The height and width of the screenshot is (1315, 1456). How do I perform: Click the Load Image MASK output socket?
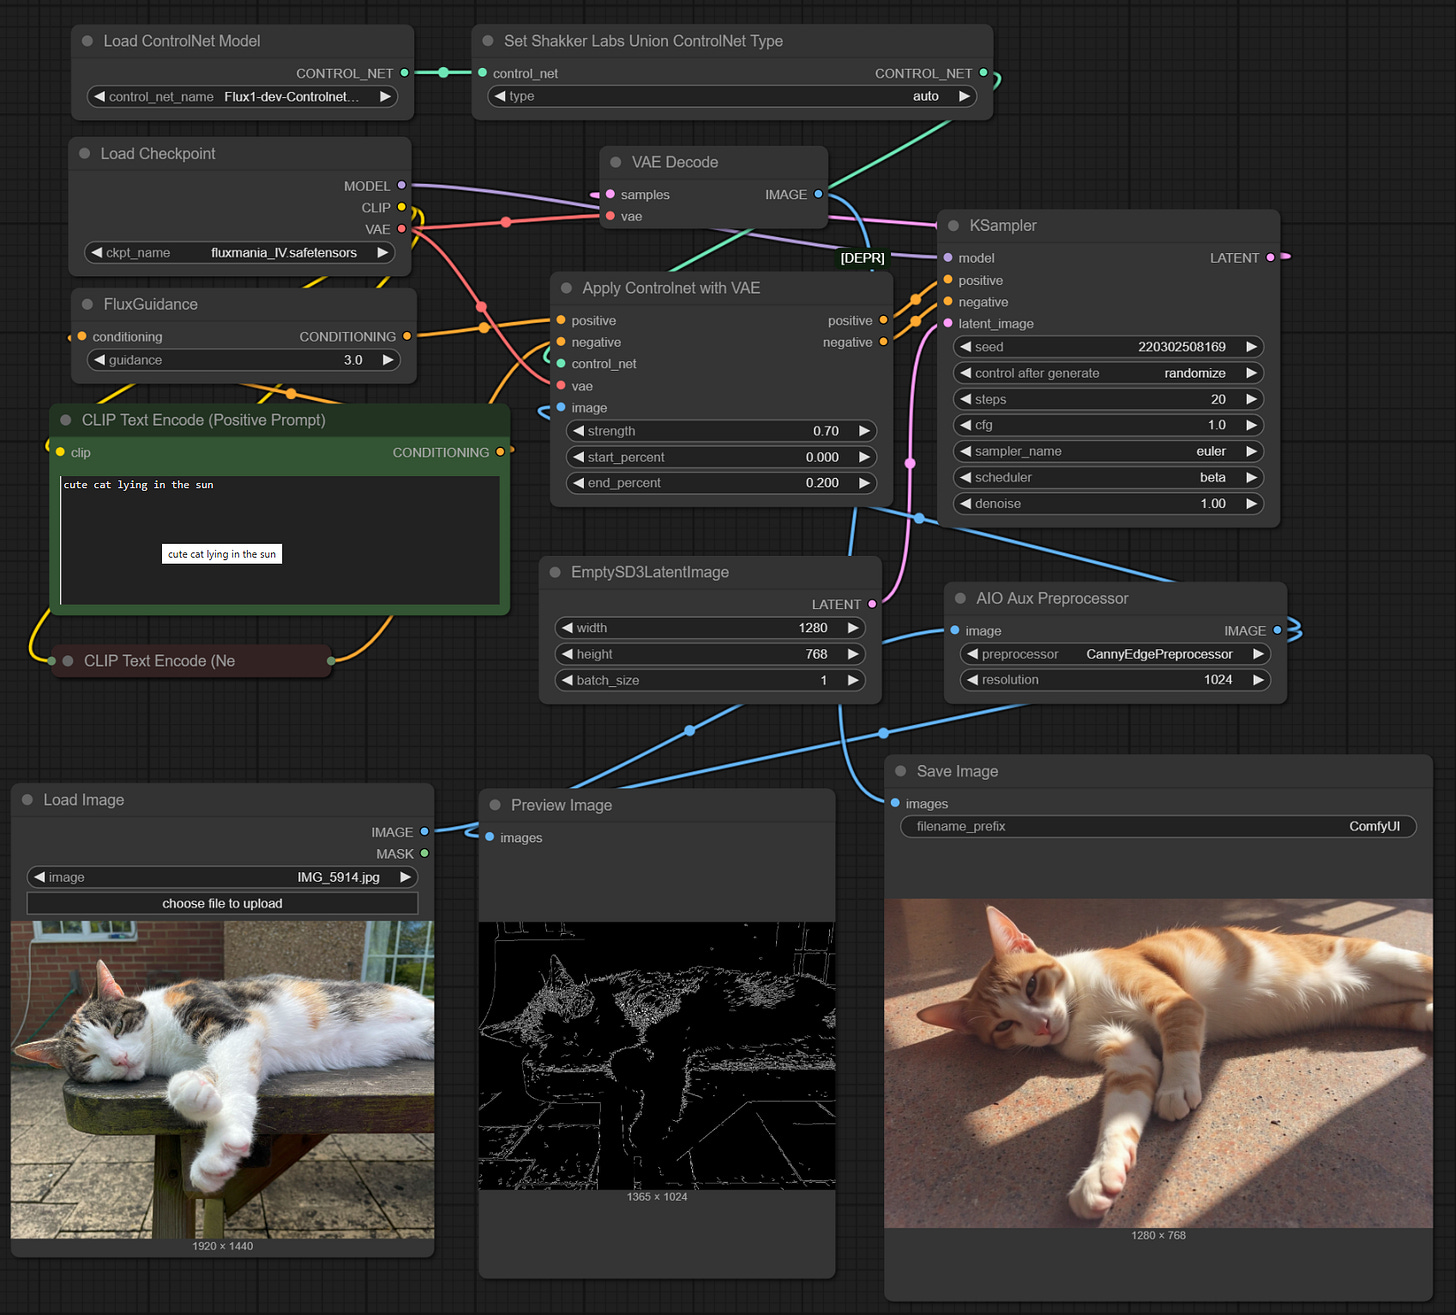point(424,854)
